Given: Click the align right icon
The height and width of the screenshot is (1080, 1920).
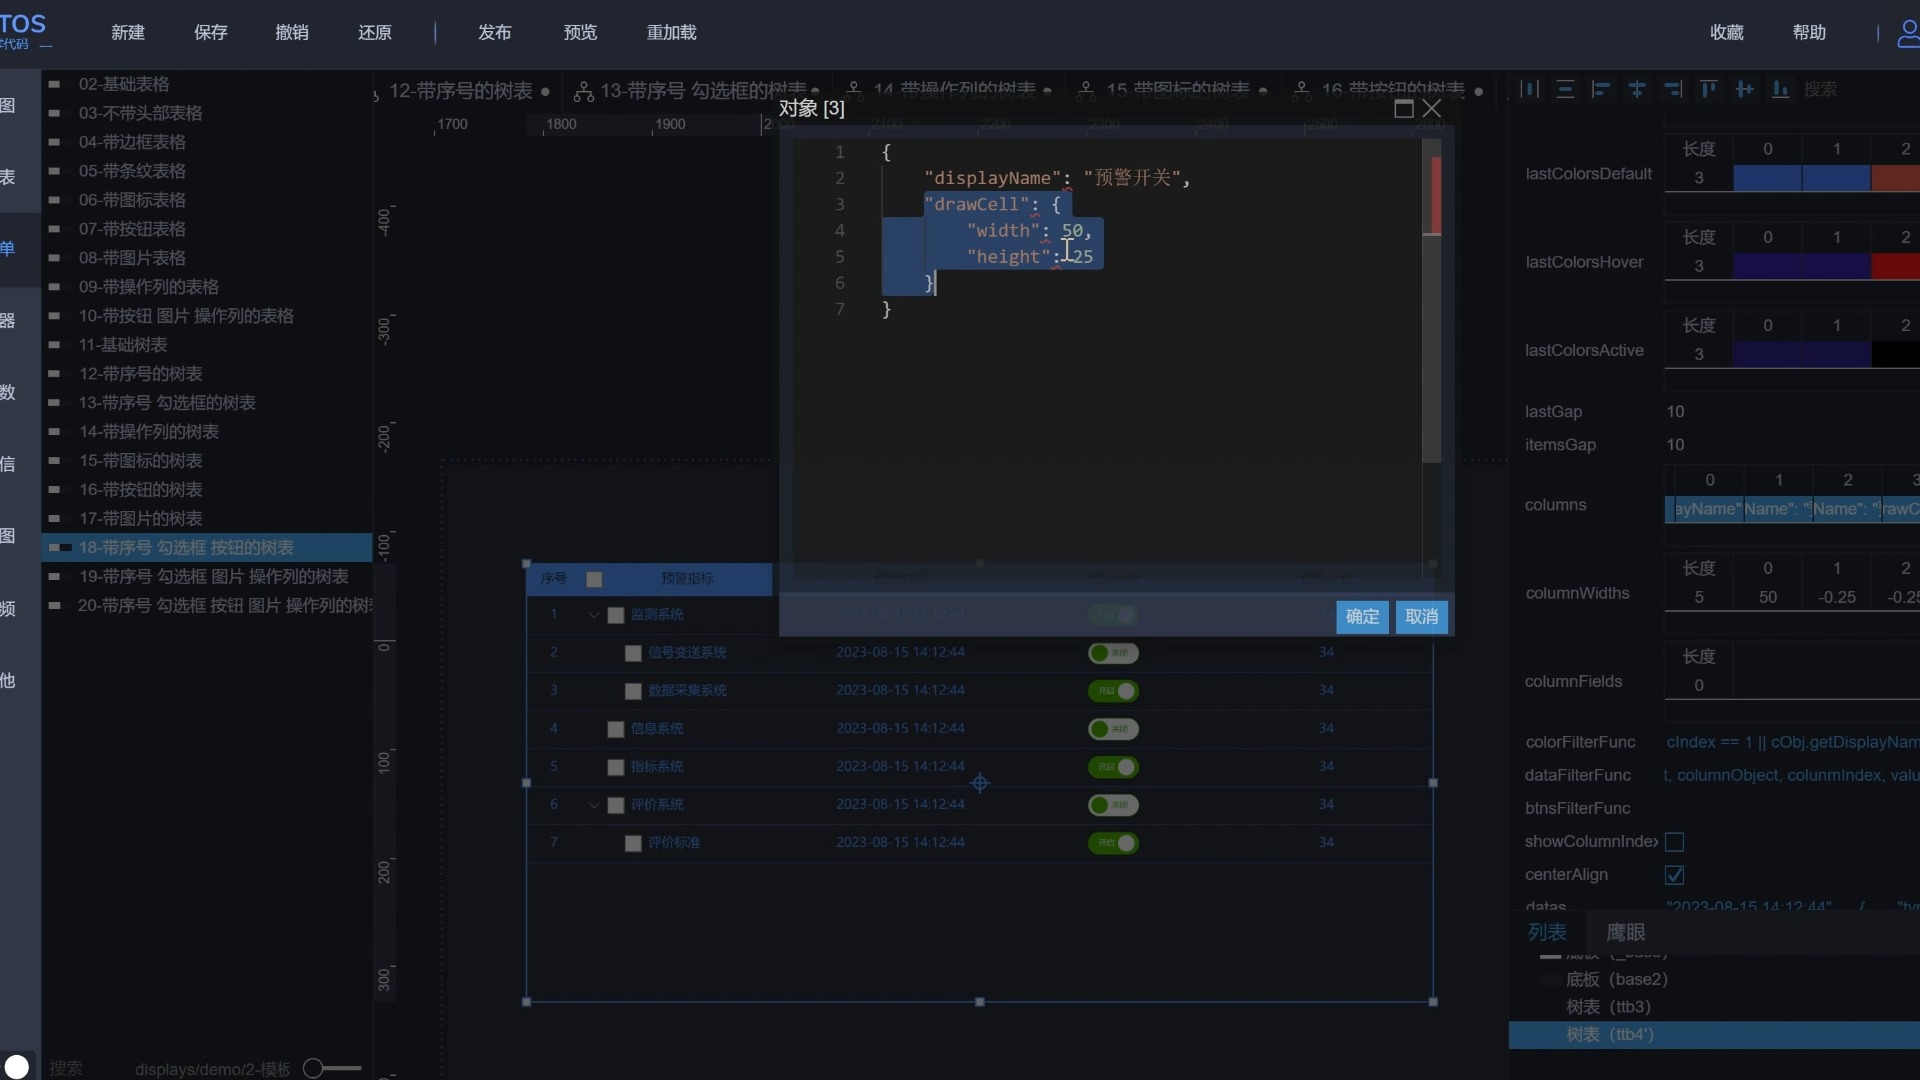Looking at the screenshot, I should (x=1673, y=89).
